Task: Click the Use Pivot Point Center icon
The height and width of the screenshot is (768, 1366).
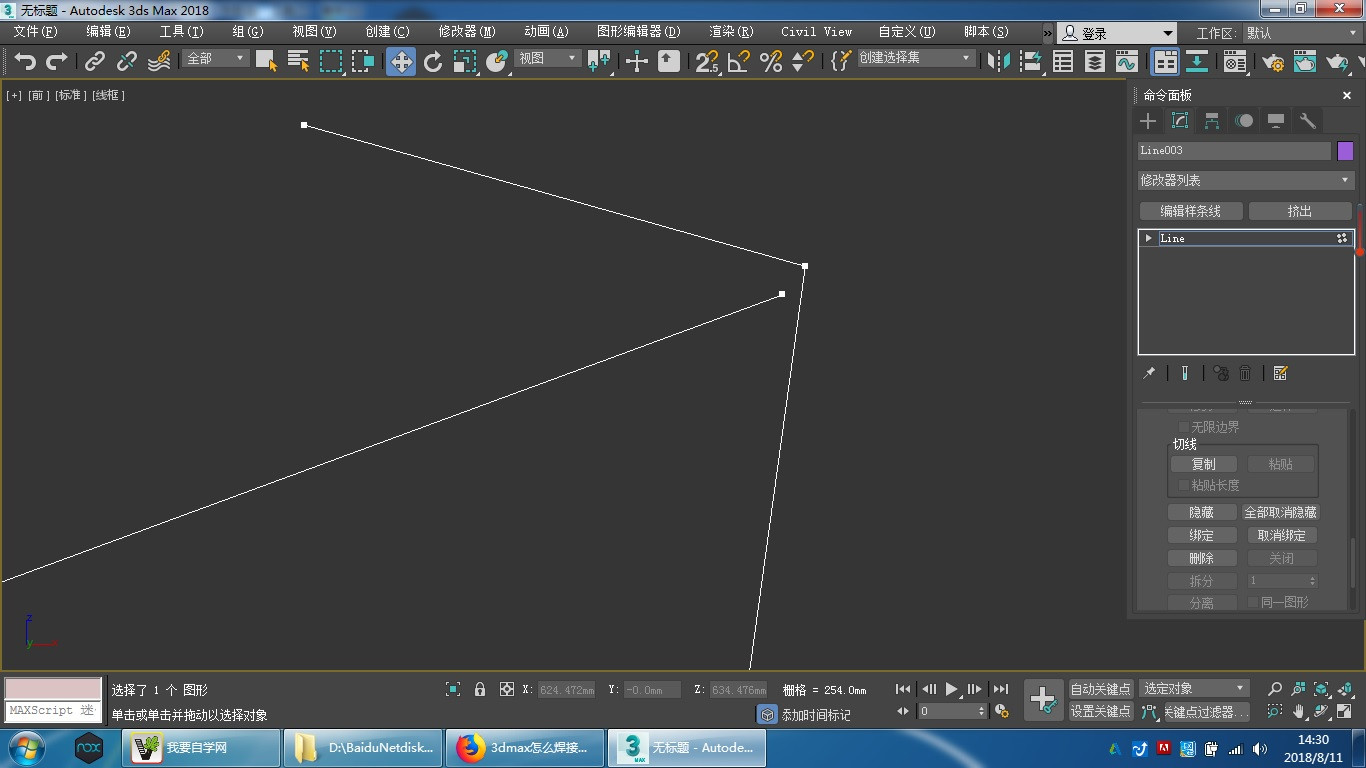Action: coord(599,62)
